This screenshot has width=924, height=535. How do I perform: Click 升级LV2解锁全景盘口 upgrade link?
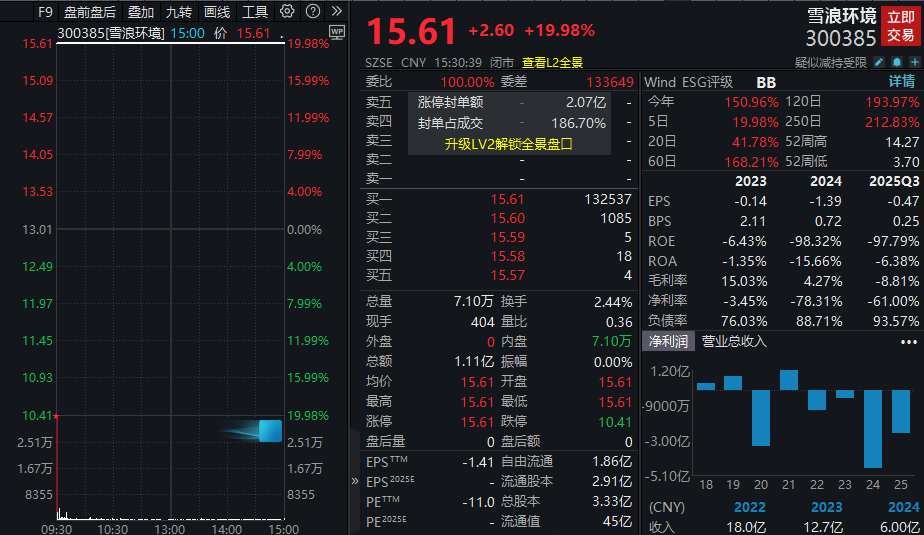pos(509,144)
